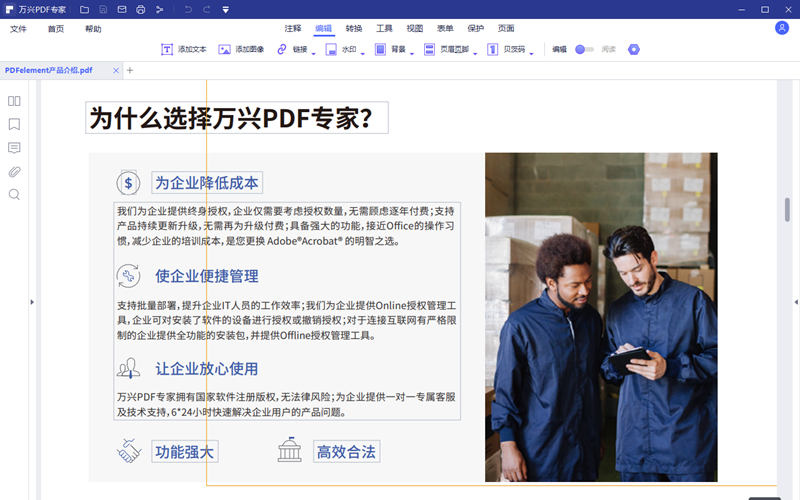Expand the 贝茨码 dropdown arrow
Screen dimensions: 800x500
click(532, 52)
